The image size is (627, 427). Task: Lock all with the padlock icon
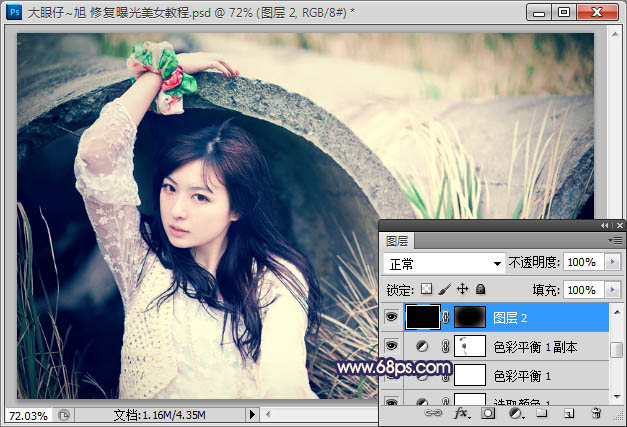click(x=481, y=289)
